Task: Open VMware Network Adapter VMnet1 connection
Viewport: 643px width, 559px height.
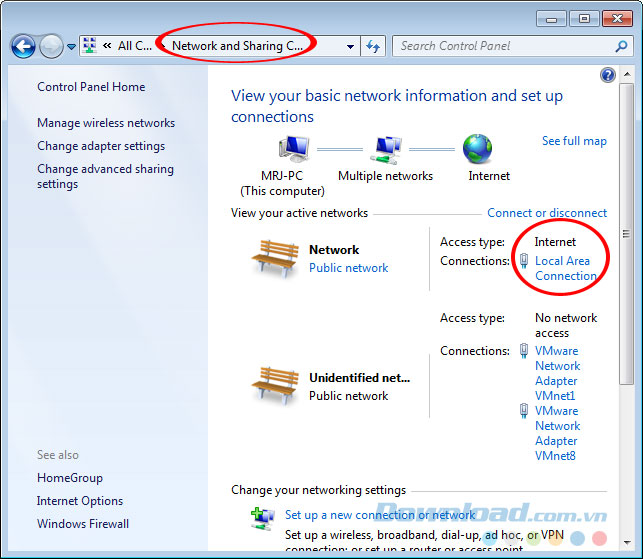Action: click(x=558, y=373)
